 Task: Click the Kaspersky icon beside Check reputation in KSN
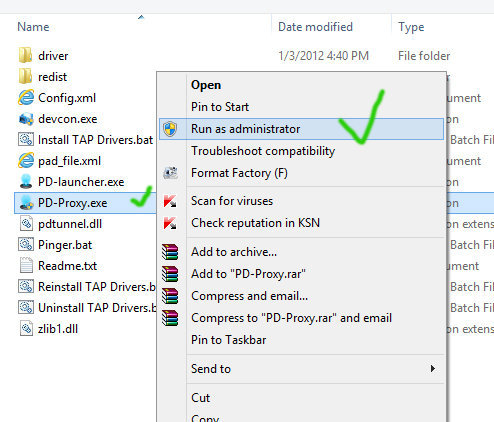pos(170,223)
